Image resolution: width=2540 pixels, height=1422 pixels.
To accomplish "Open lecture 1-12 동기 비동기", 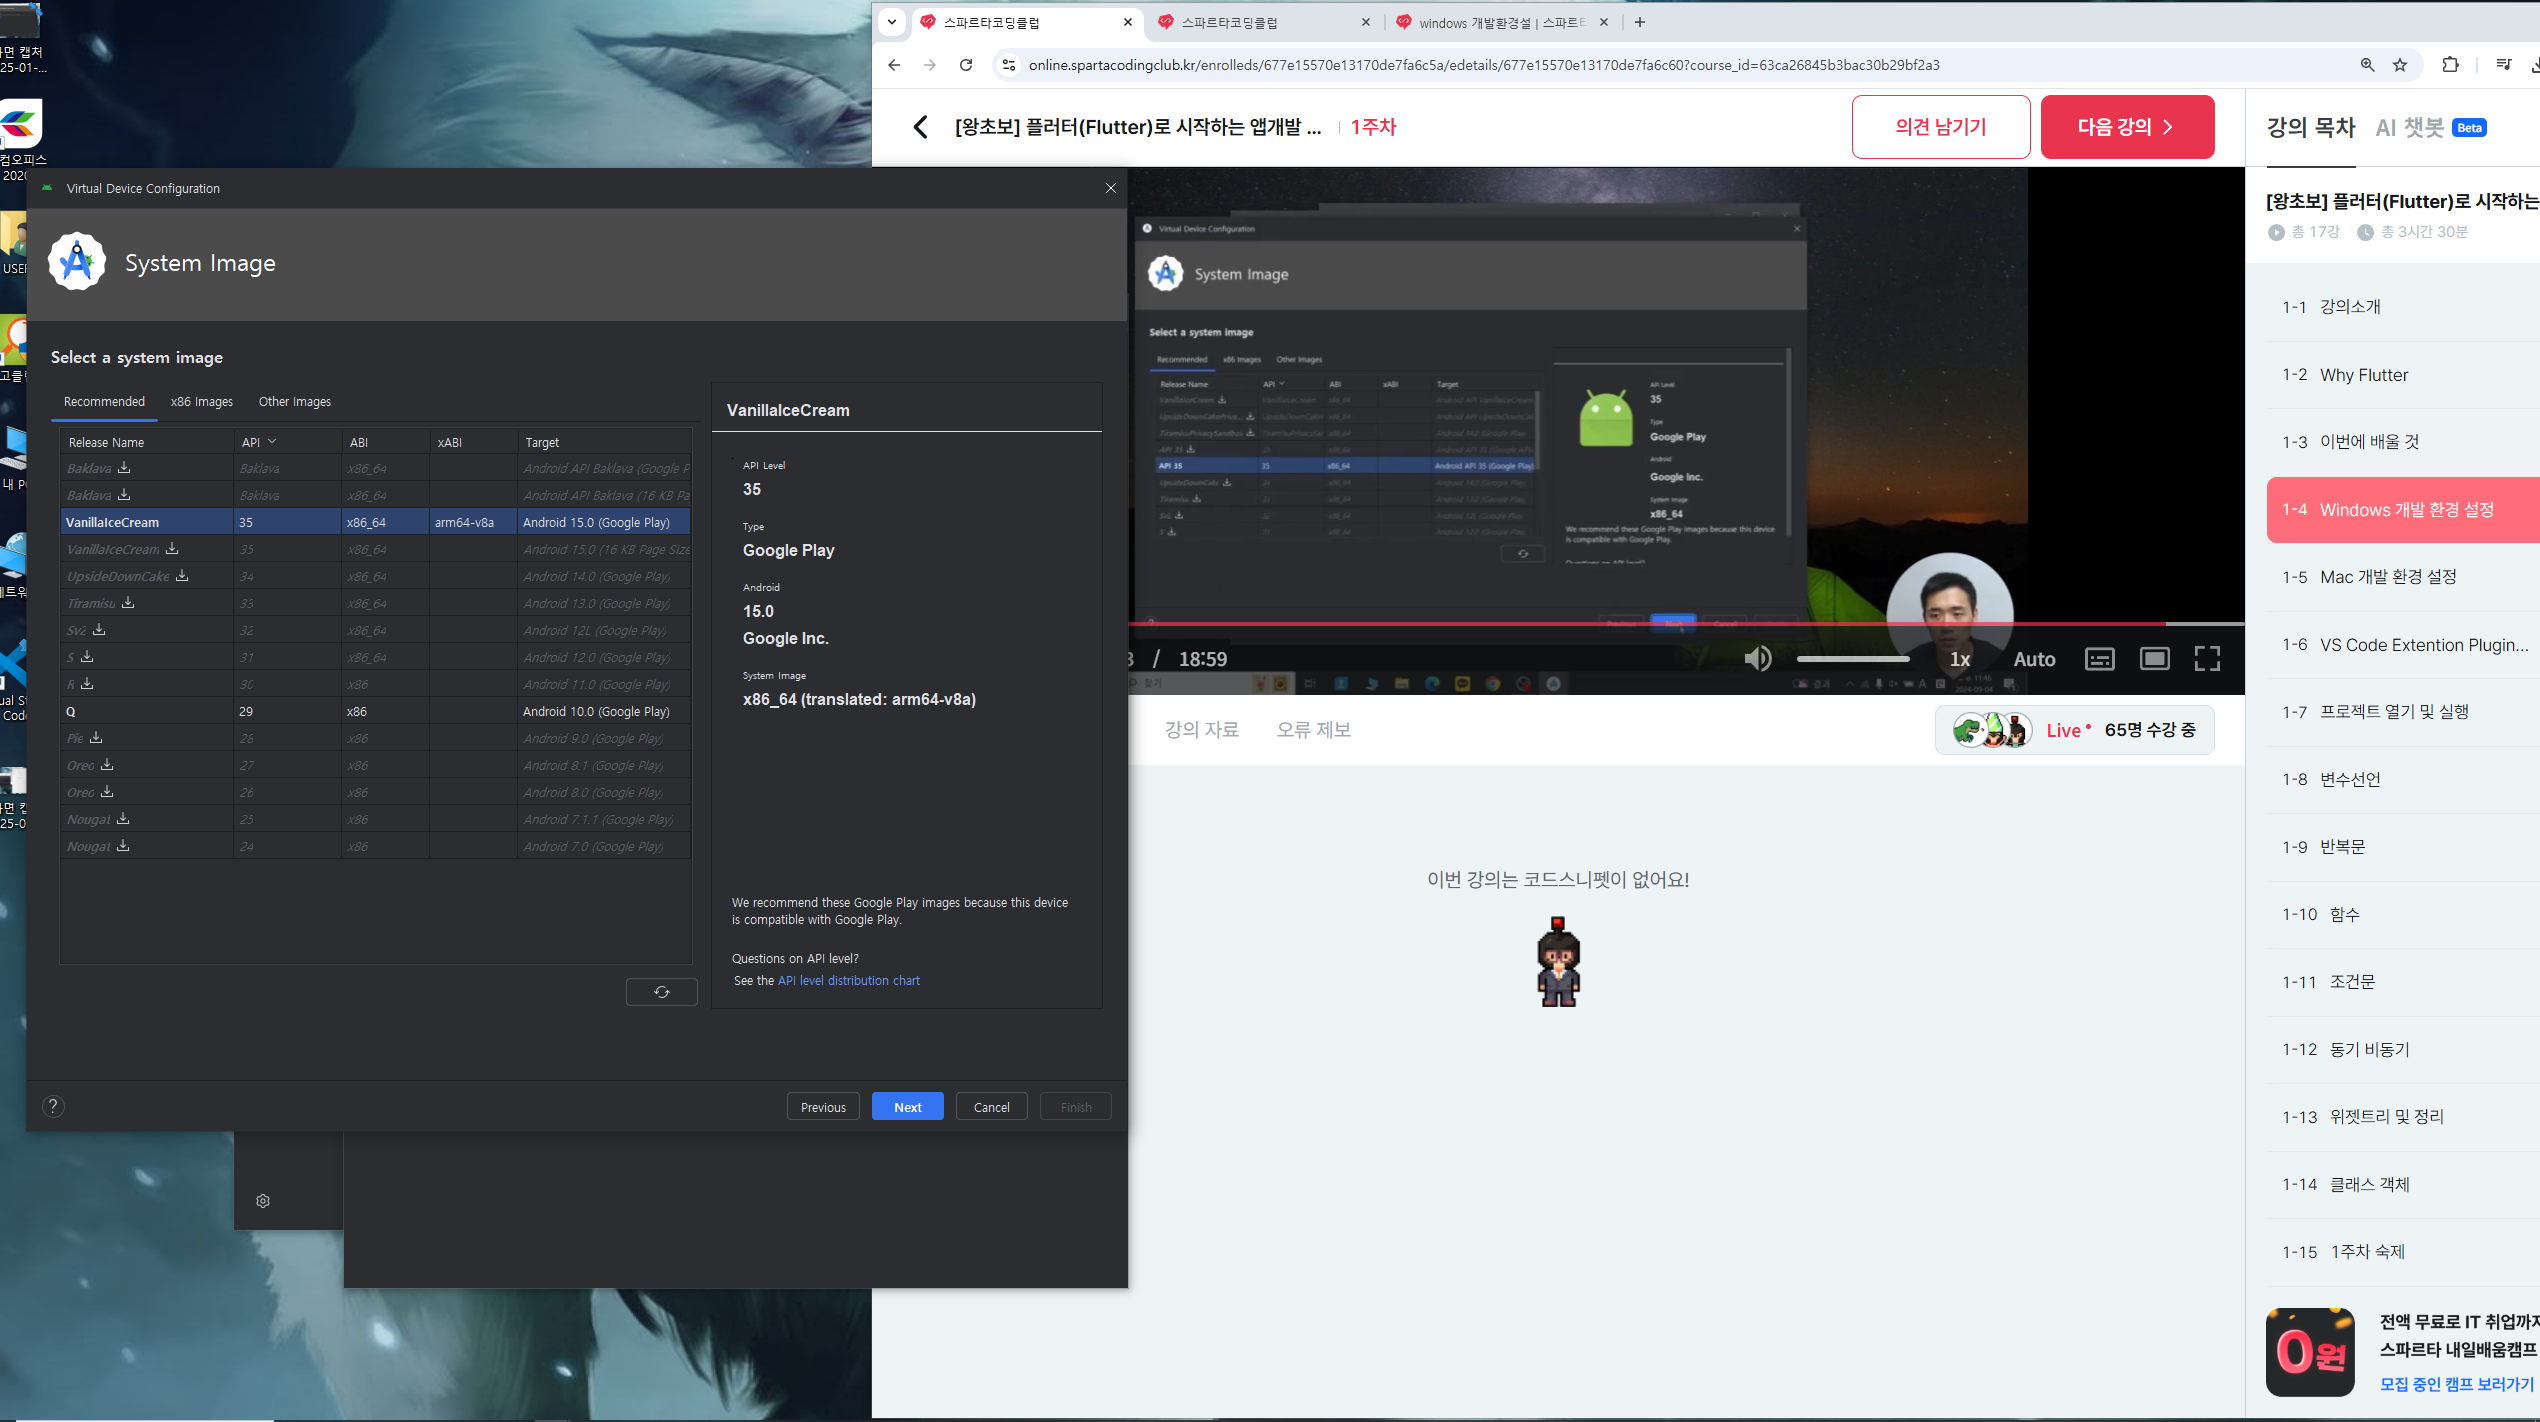I will (2403, 1049).
